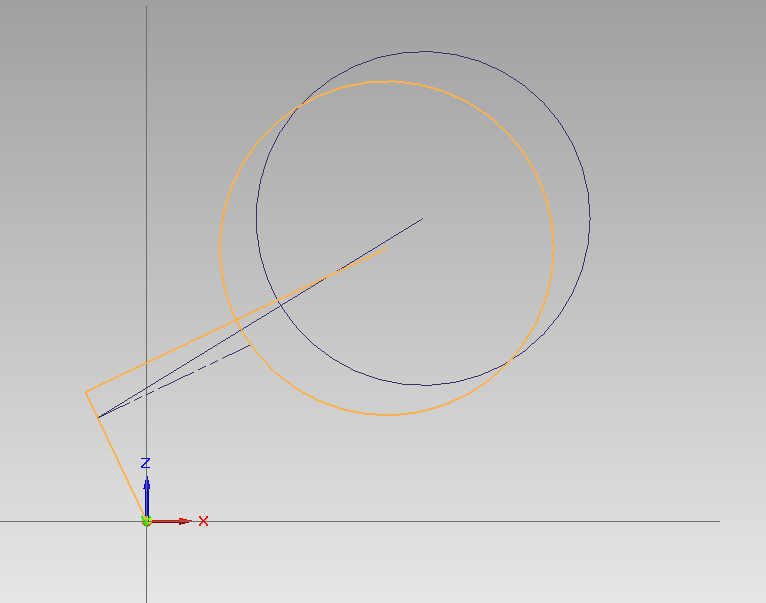Click the blue line endpoint at circle center
Viewport: 766px width, 603px height.
423,218
